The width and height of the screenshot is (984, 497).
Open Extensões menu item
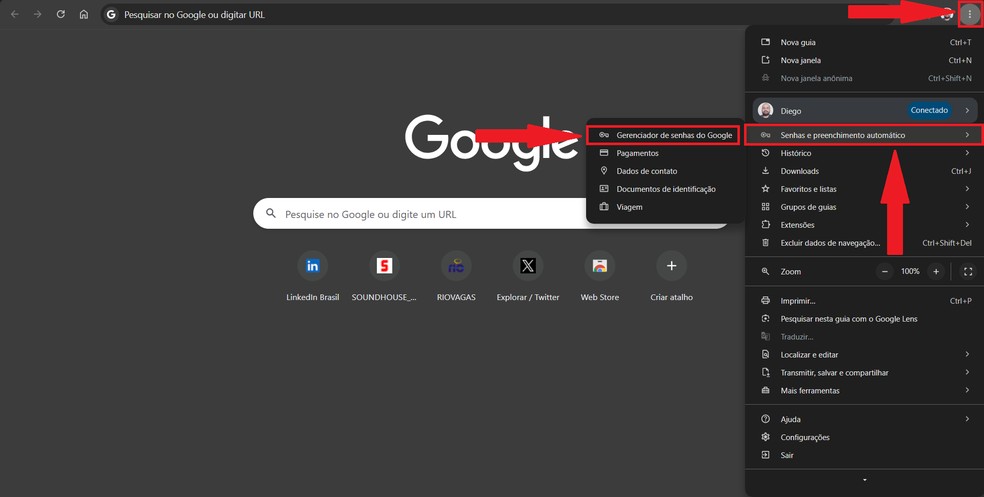(x=865, y=225)
